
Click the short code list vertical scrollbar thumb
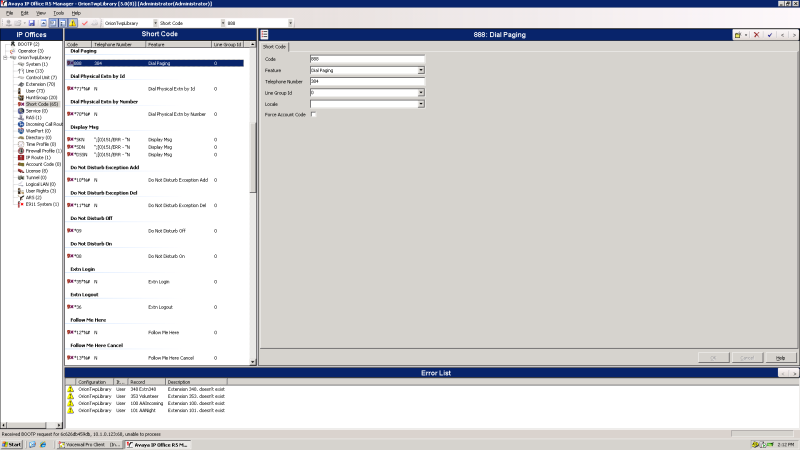click(x=253, y=157)
